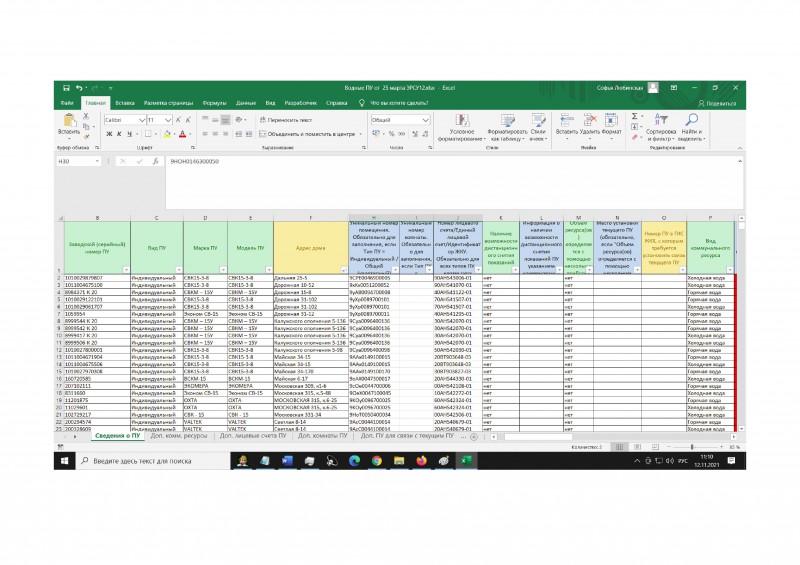Align cell text to the left
The image size is (800, 565).
coord(205,134)
